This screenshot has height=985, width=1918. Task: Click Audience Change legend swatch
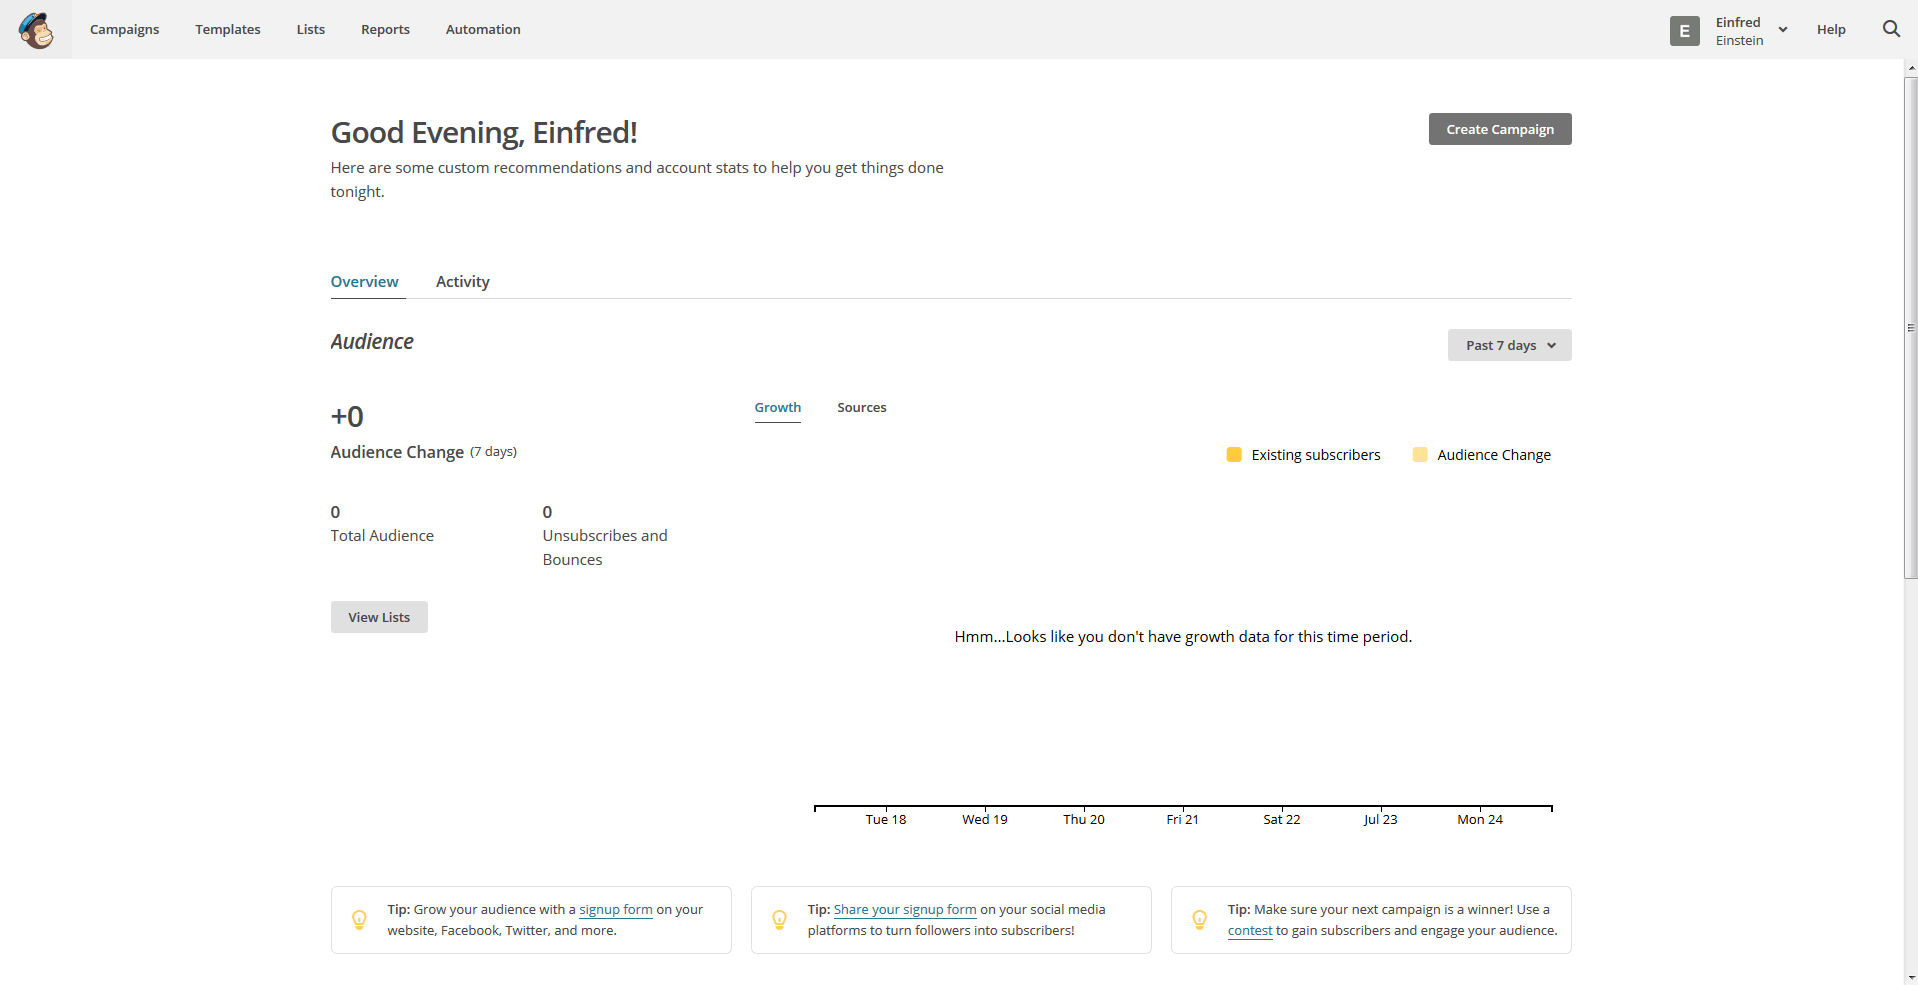[1420, 455]
